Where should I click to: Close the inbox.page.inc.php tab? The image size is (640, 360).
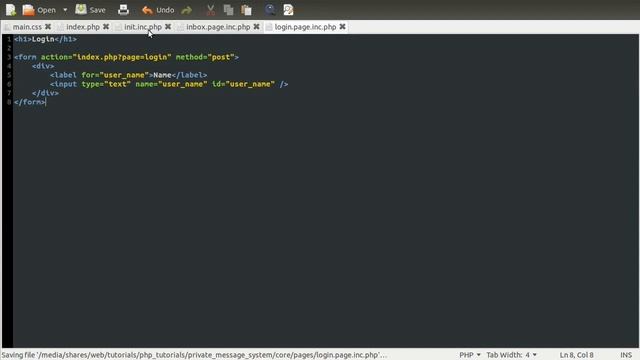pos(256,27)
